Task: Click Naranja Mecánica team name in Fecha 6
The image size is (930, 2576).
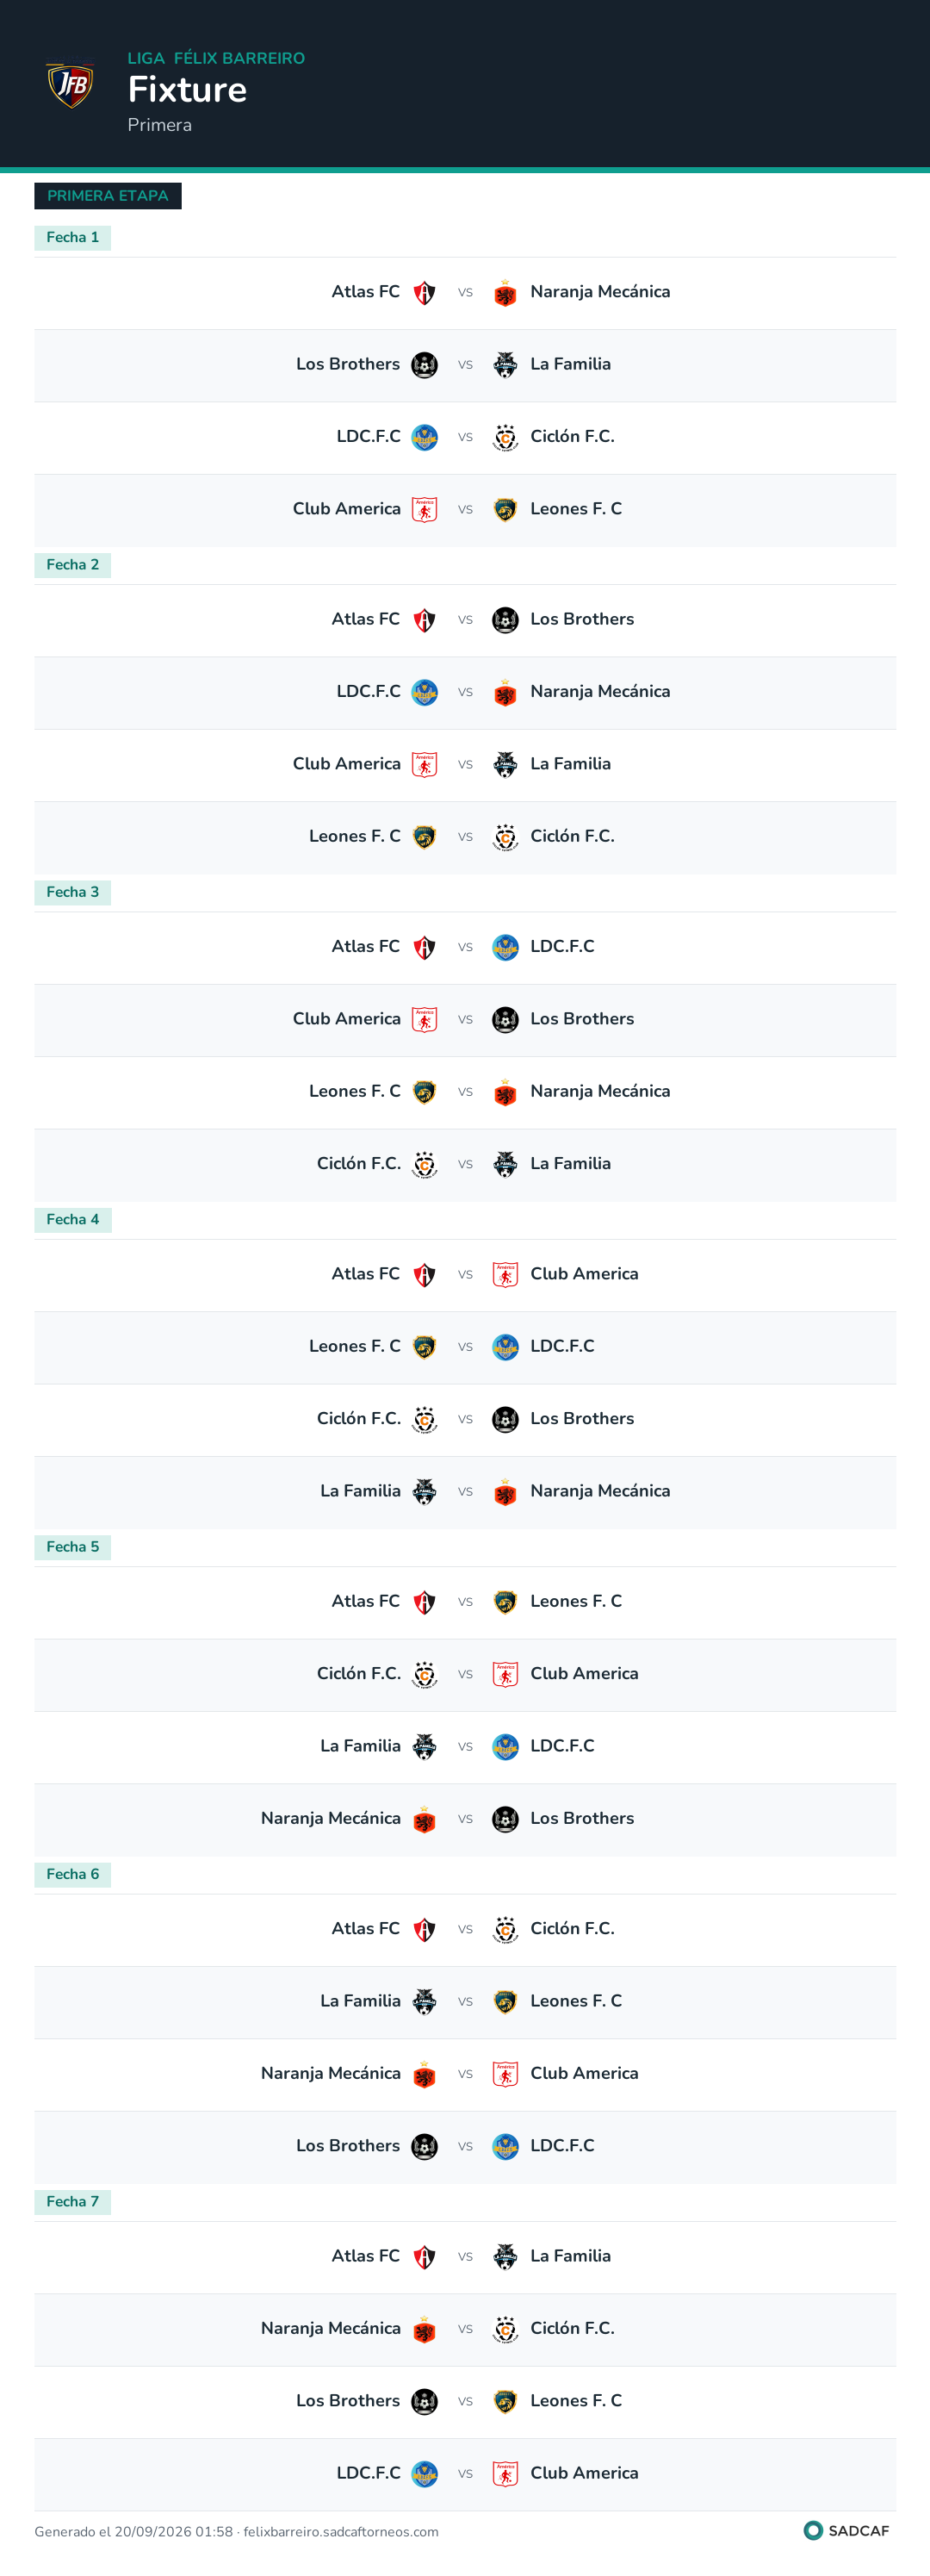Action: 331,2073
